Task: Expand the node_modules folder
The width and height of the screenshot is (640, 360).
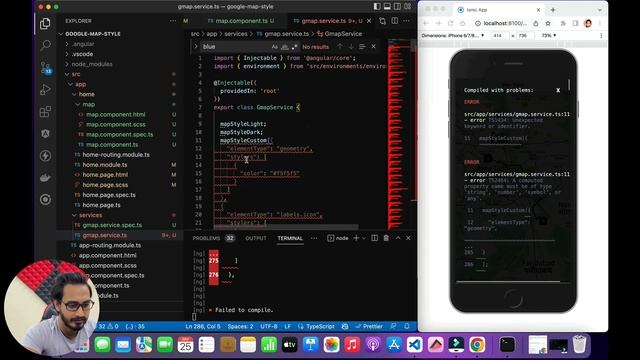Action: (92, 64)
